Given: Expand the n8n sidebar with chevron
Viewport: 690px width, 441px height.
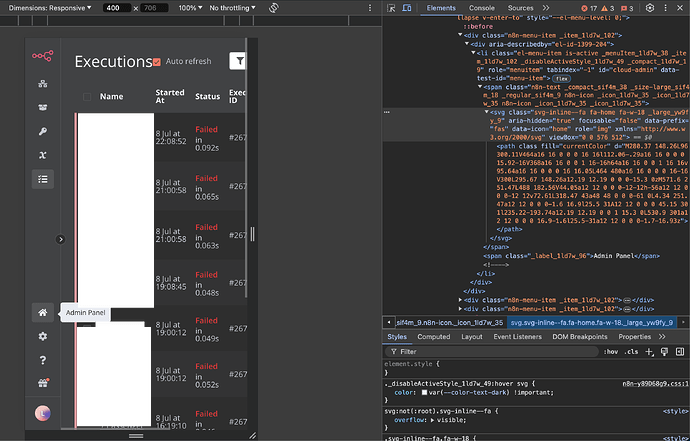Looking at the screenshot, I should pos(60,239).
